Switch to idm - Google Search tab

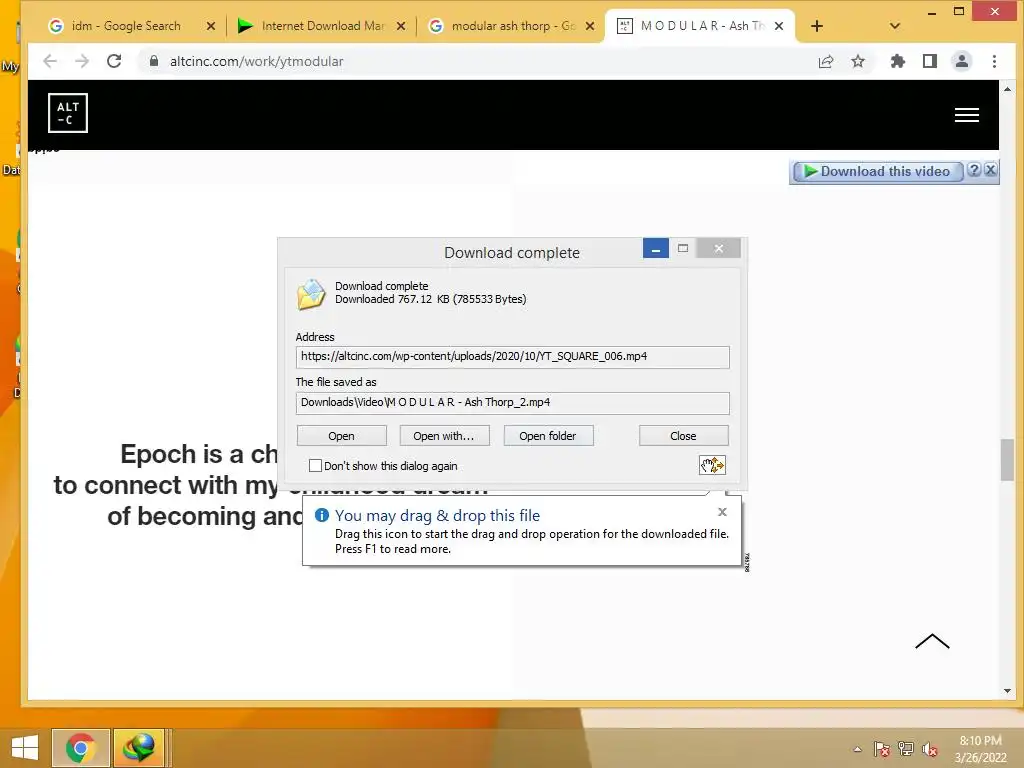[125, 26]
